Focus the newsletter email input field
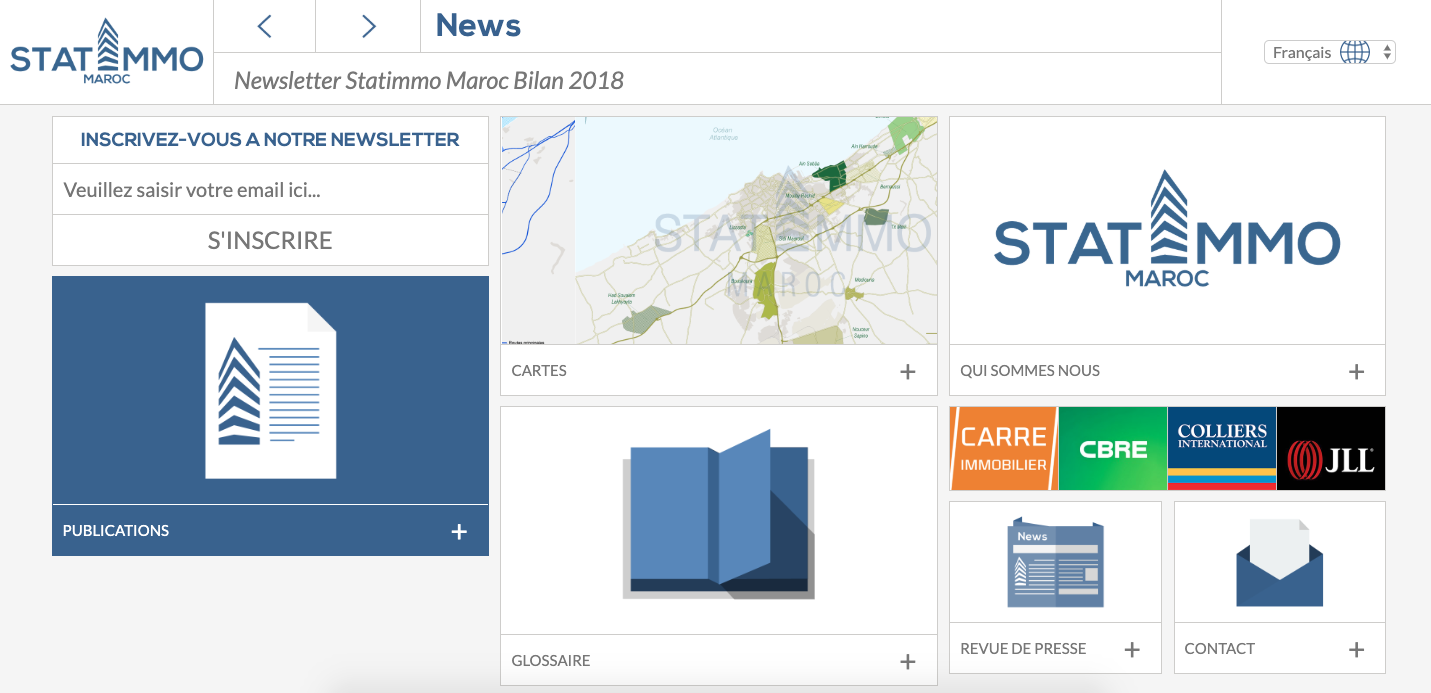This screenshot has width=1431, height=693. click(270, 190)
